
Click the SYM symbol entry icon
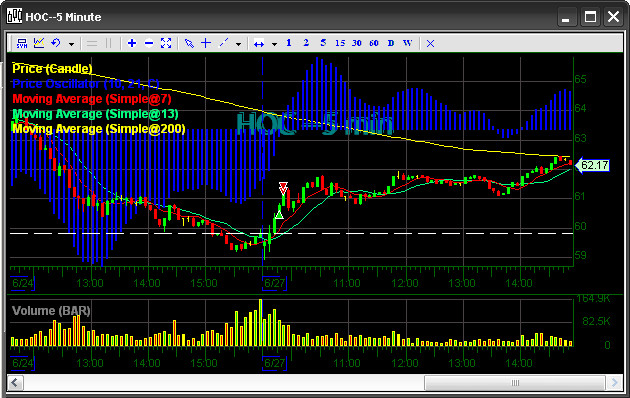point(22,43)
